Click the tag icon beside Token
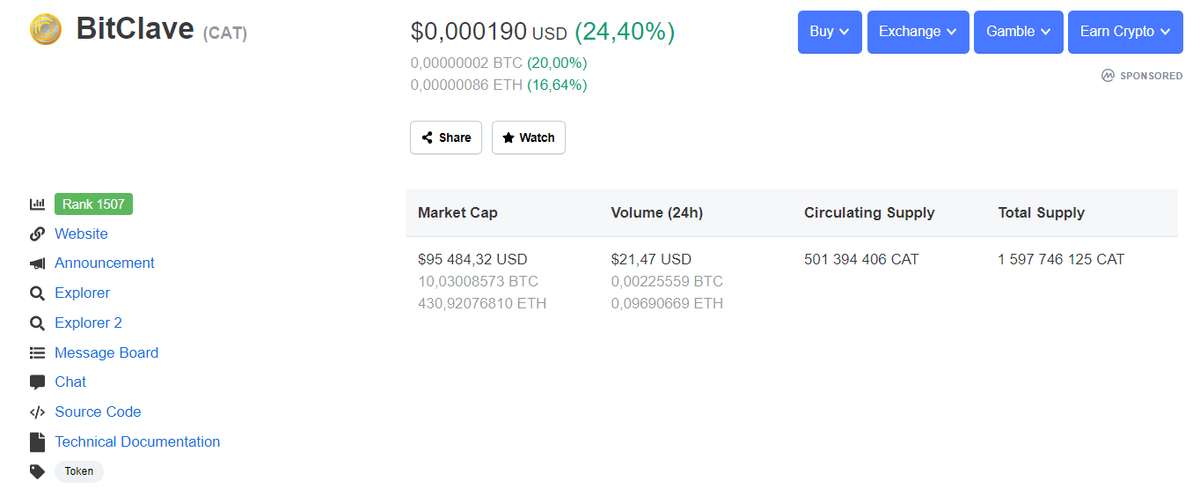 pos(37,471)
